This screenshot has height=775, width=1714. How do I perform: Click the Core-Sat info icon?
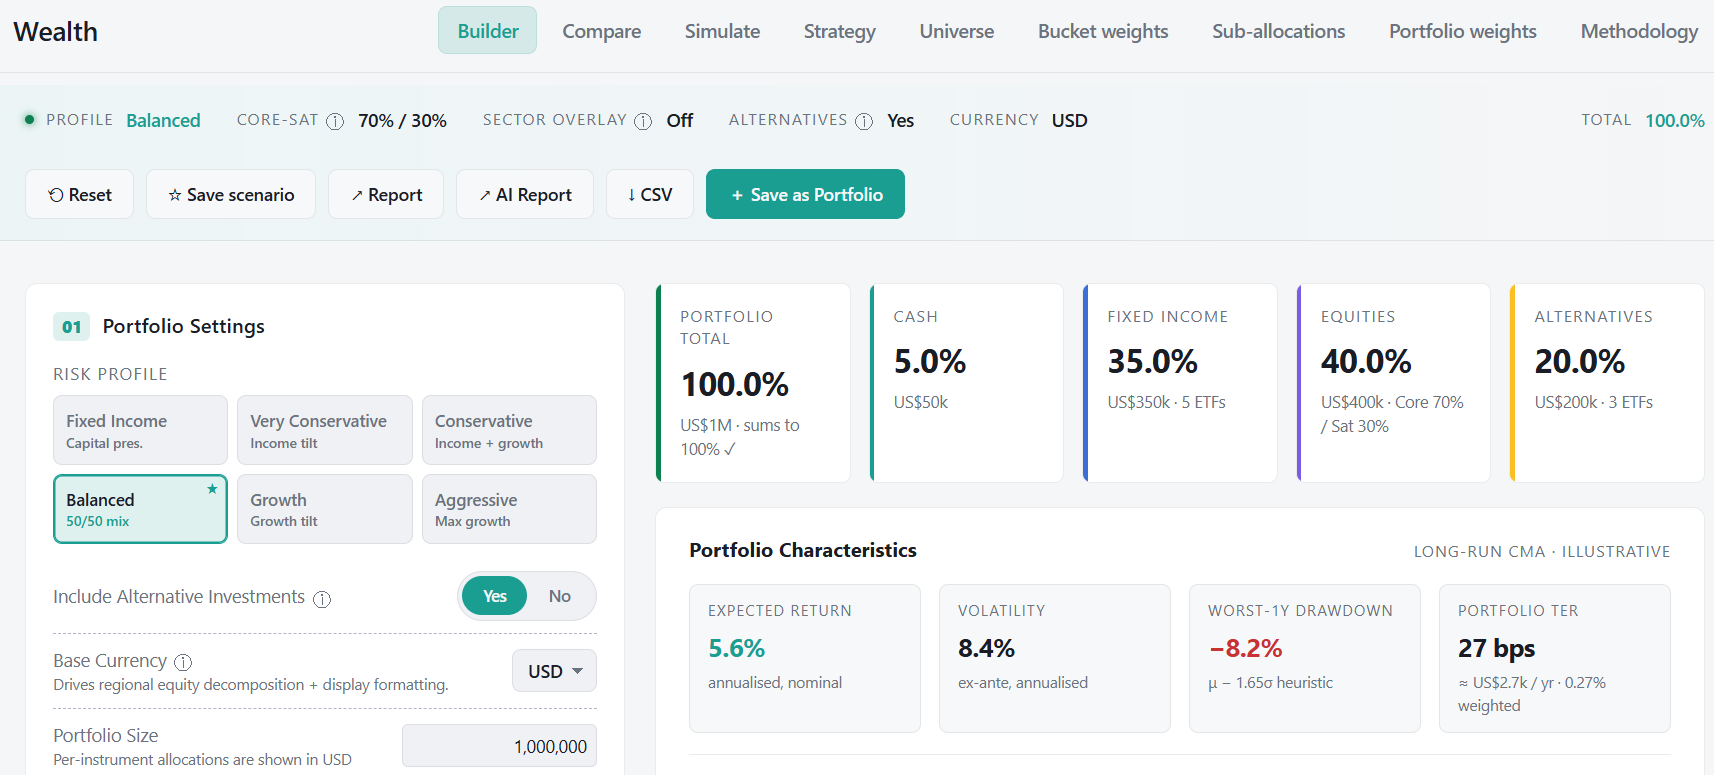(335, 121)
